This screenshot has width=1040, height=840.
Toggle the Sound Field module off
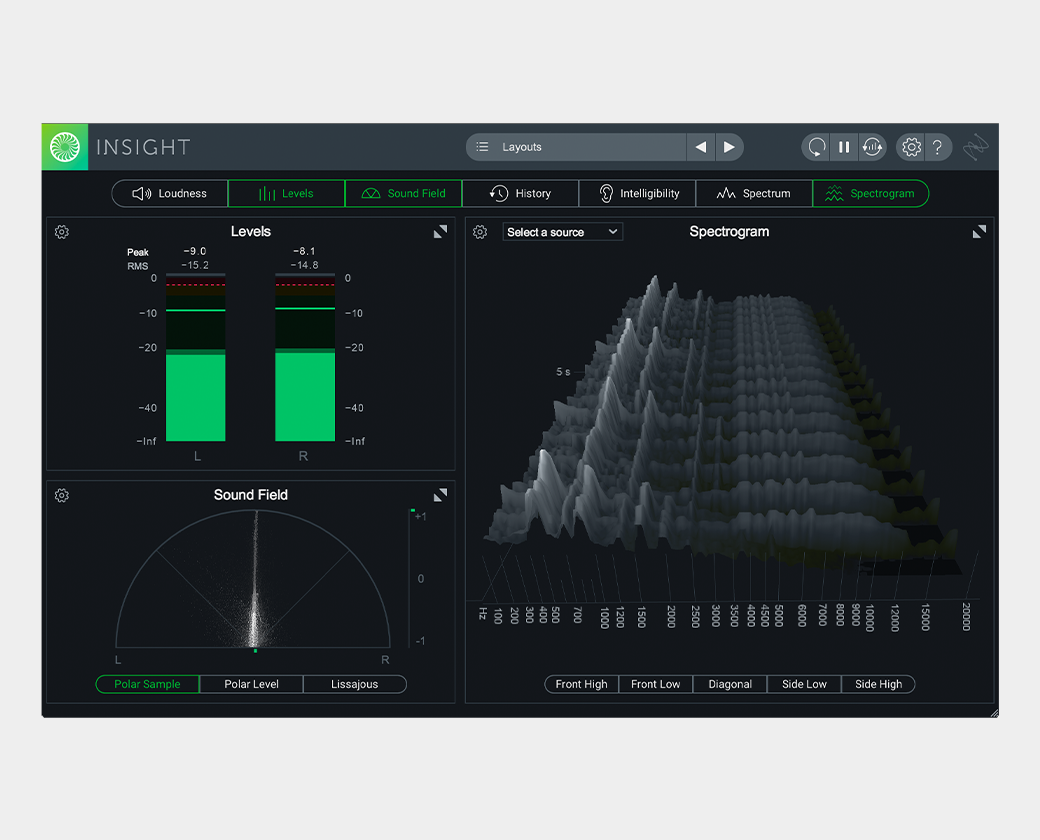pyautogui.click(x=403, y=193)
